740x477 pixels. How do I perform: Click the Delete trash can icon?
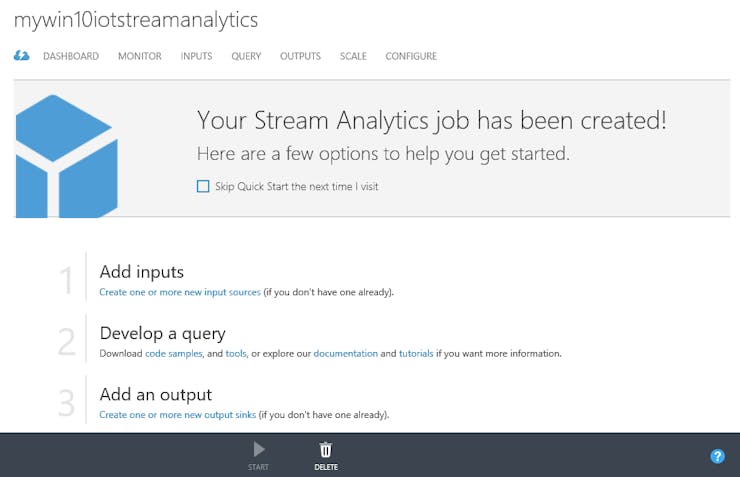click(326, 449)
